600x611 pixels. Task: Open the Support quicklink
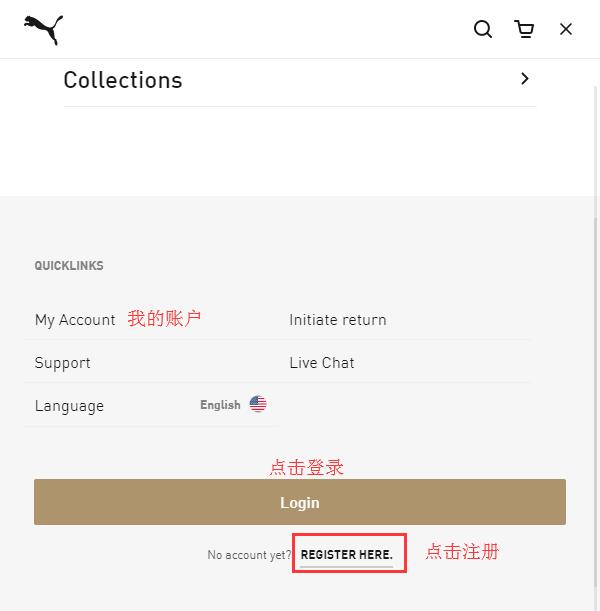[62, 363]
